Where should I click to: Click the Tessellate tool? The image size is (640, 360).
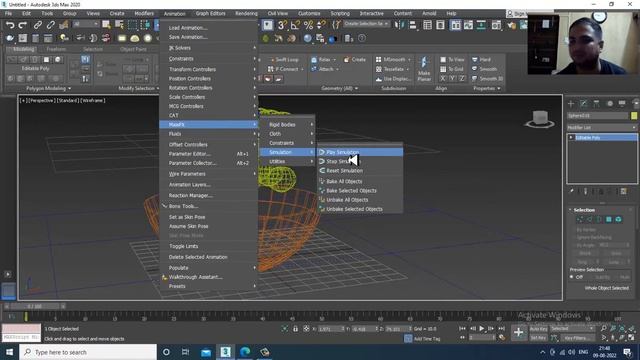click(392, 69)
